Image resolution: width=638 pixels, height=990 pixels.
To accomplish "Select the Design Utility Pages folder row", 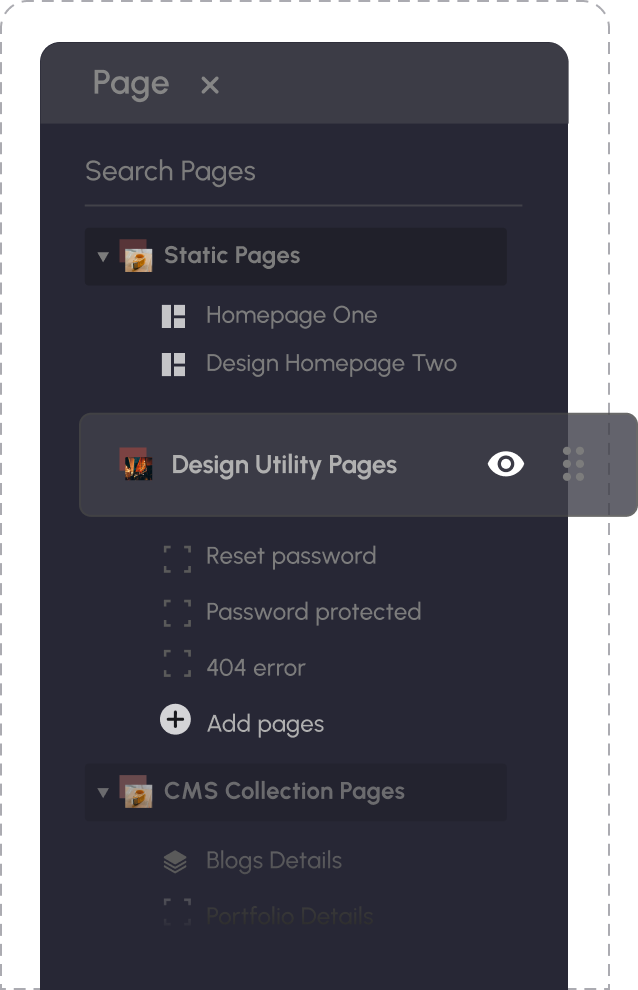I will click(358, 465).
